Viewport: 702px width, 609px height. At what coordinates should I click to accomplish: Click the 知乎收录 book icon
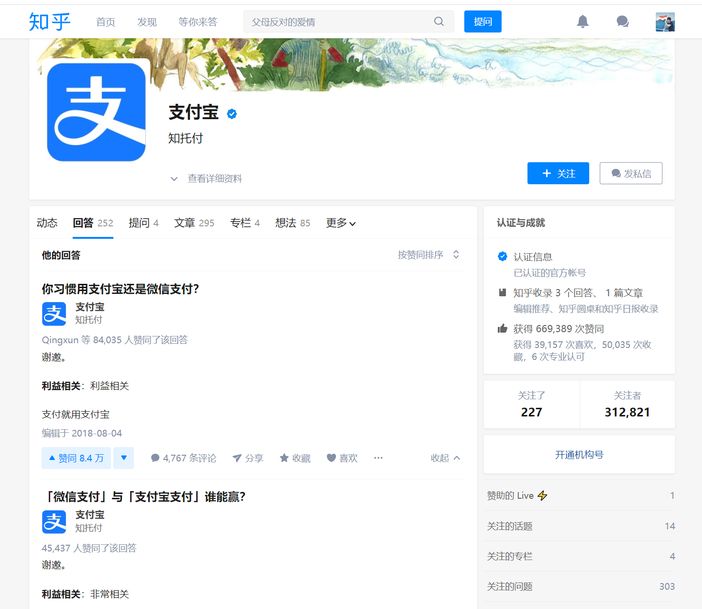(x=502, y=292)
